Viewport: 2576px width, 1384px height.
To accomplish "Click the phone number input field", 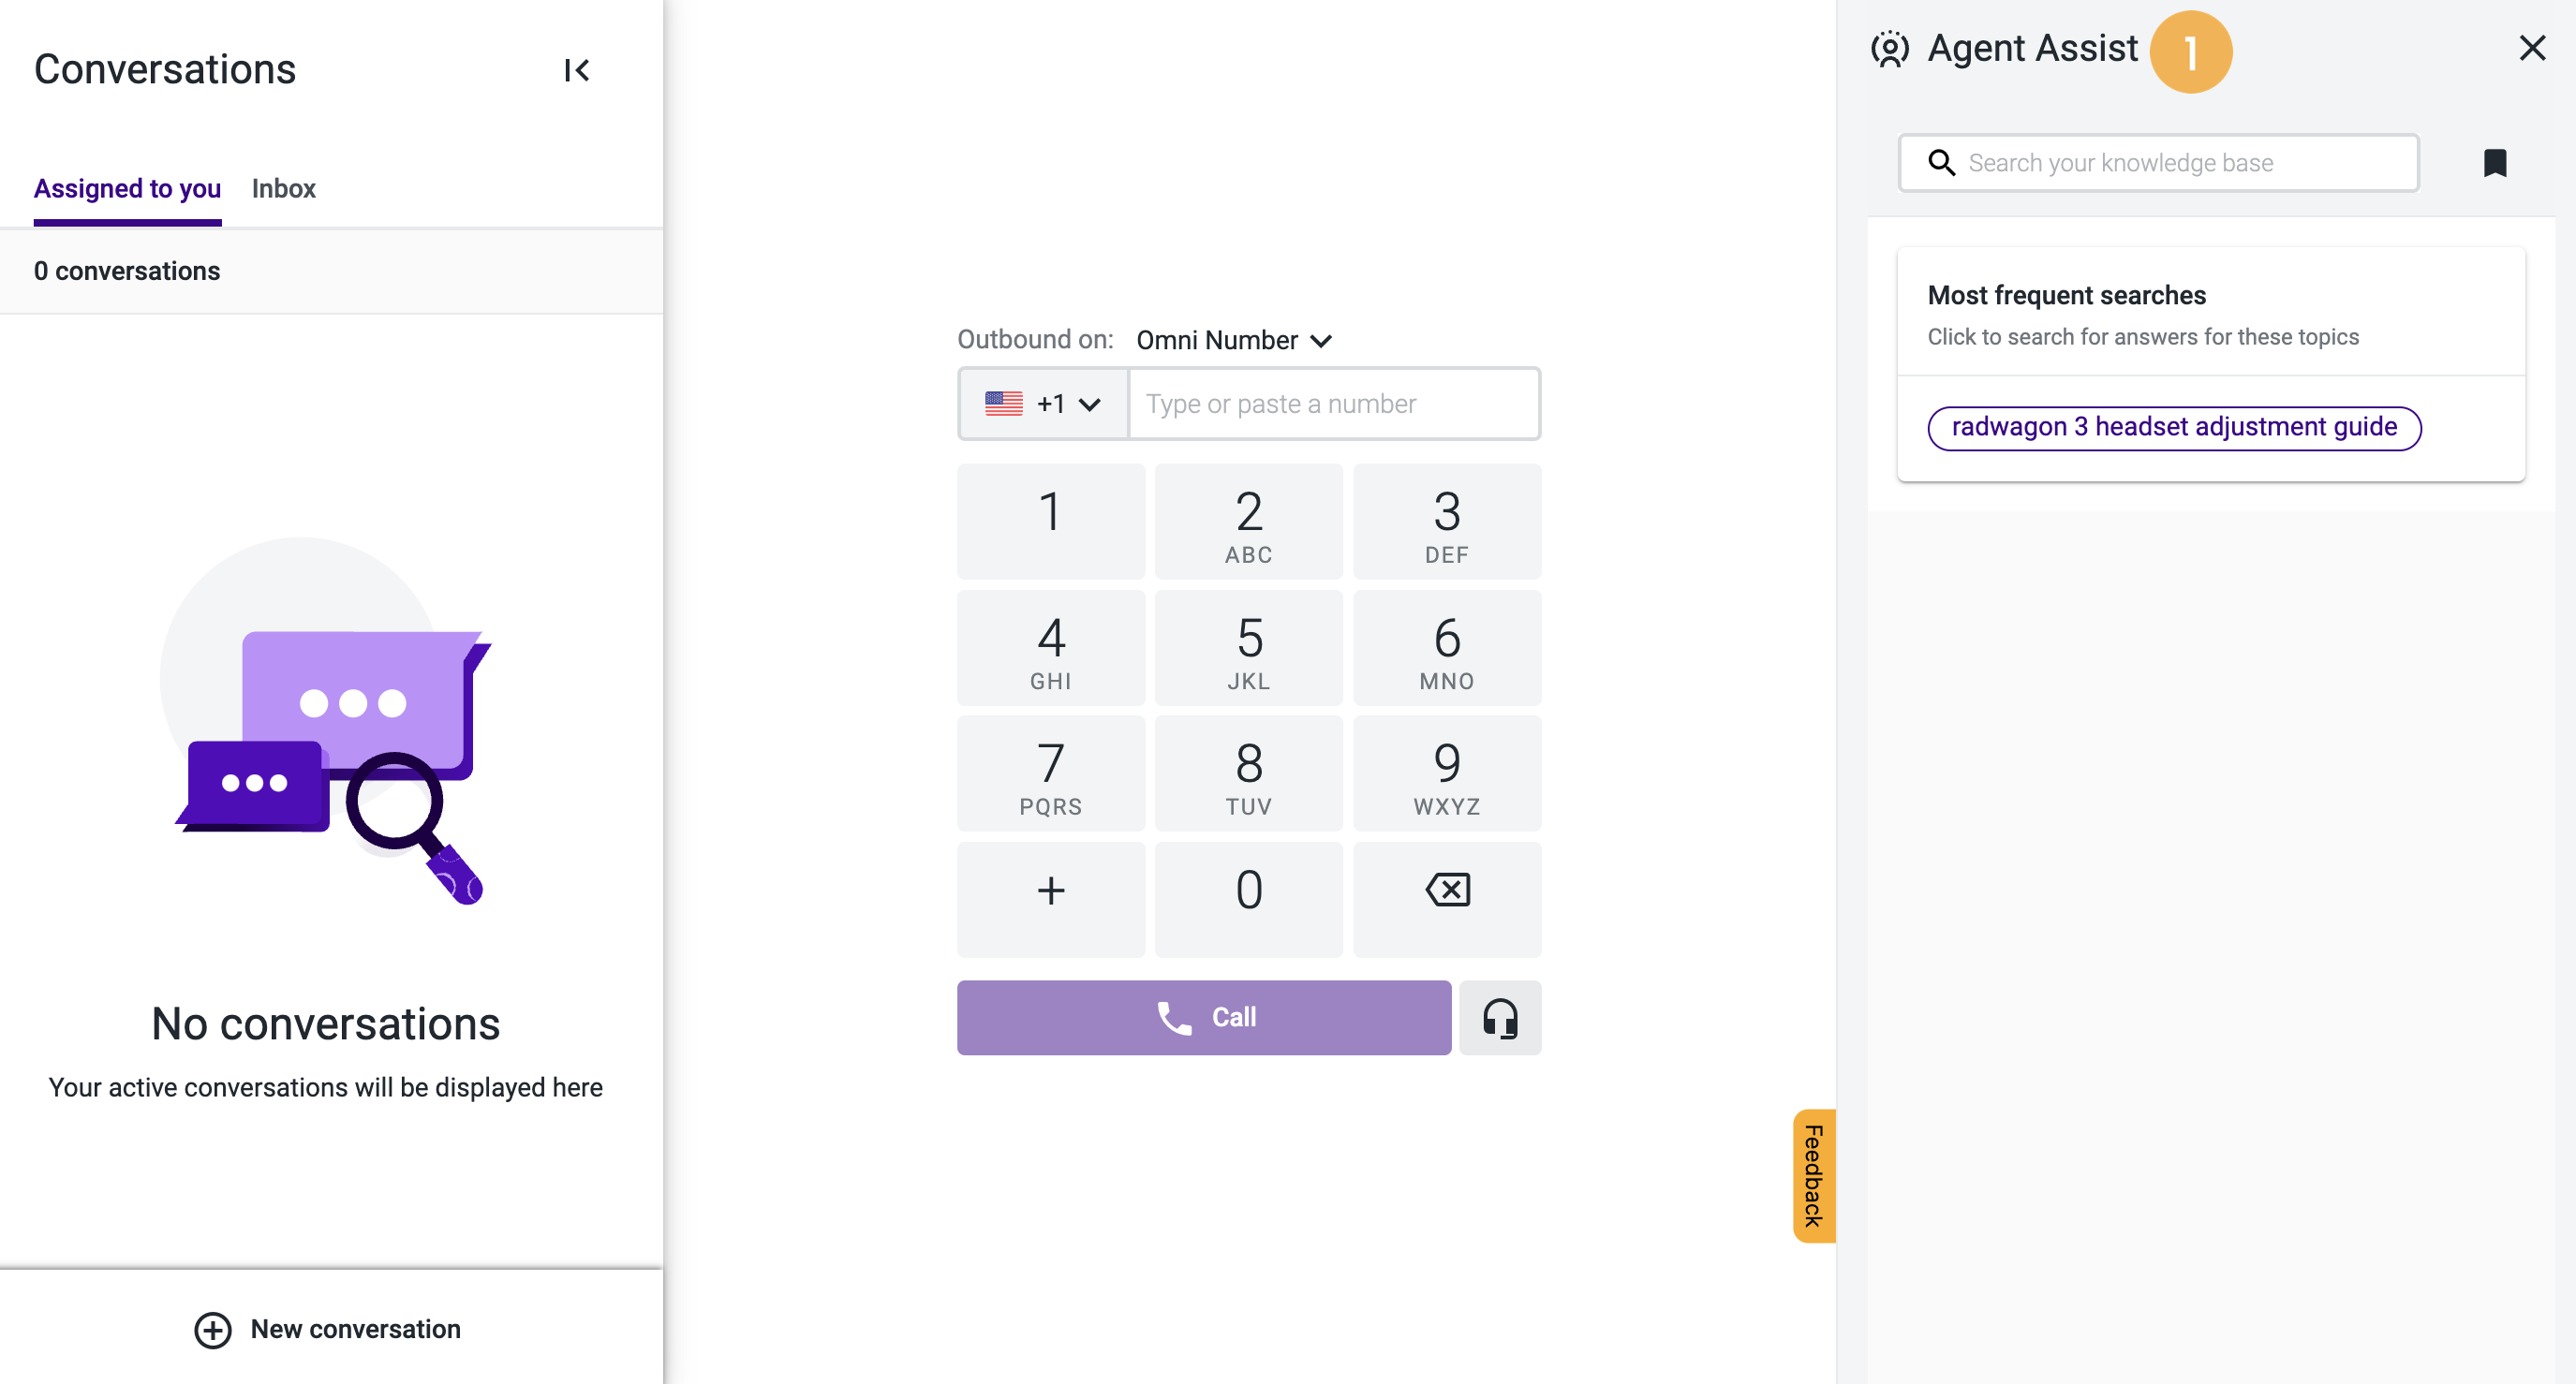I will (x=1333, y=403).
